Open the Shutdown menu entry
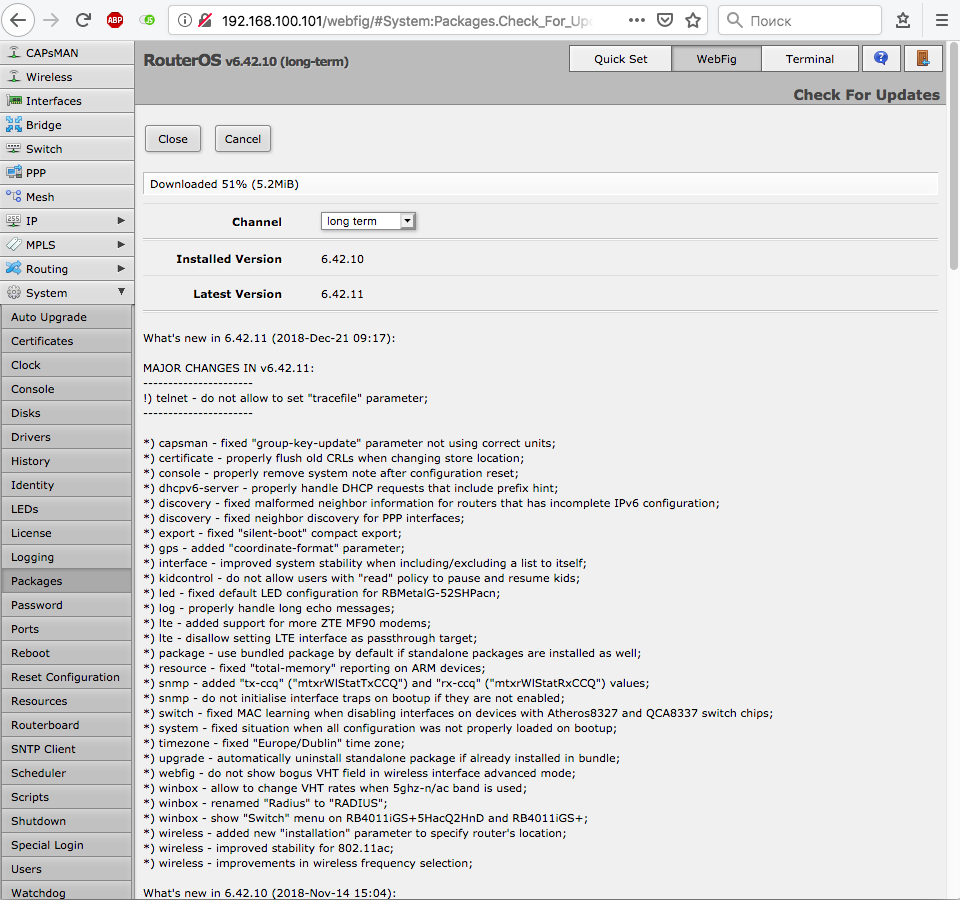This screenshot has height=900, width=960. click(66, 821)
